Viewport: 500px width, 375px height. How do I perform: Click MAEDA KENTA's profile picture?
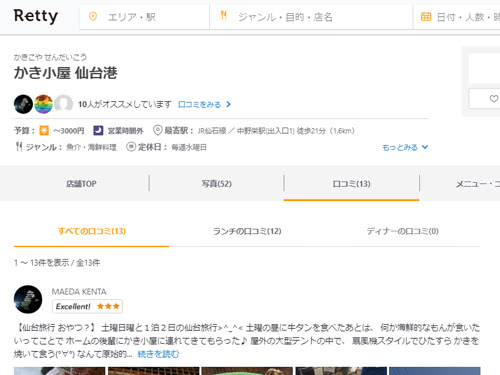coord(28,299)
